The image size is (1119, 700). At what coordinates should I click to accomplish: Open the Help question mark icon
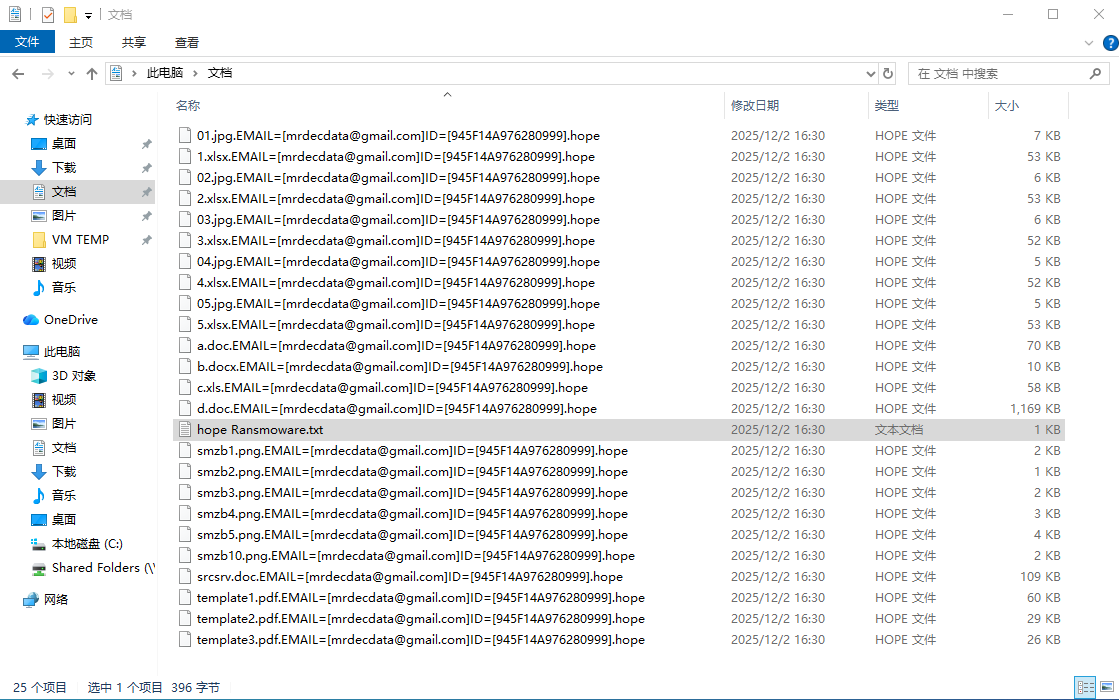1109,43
